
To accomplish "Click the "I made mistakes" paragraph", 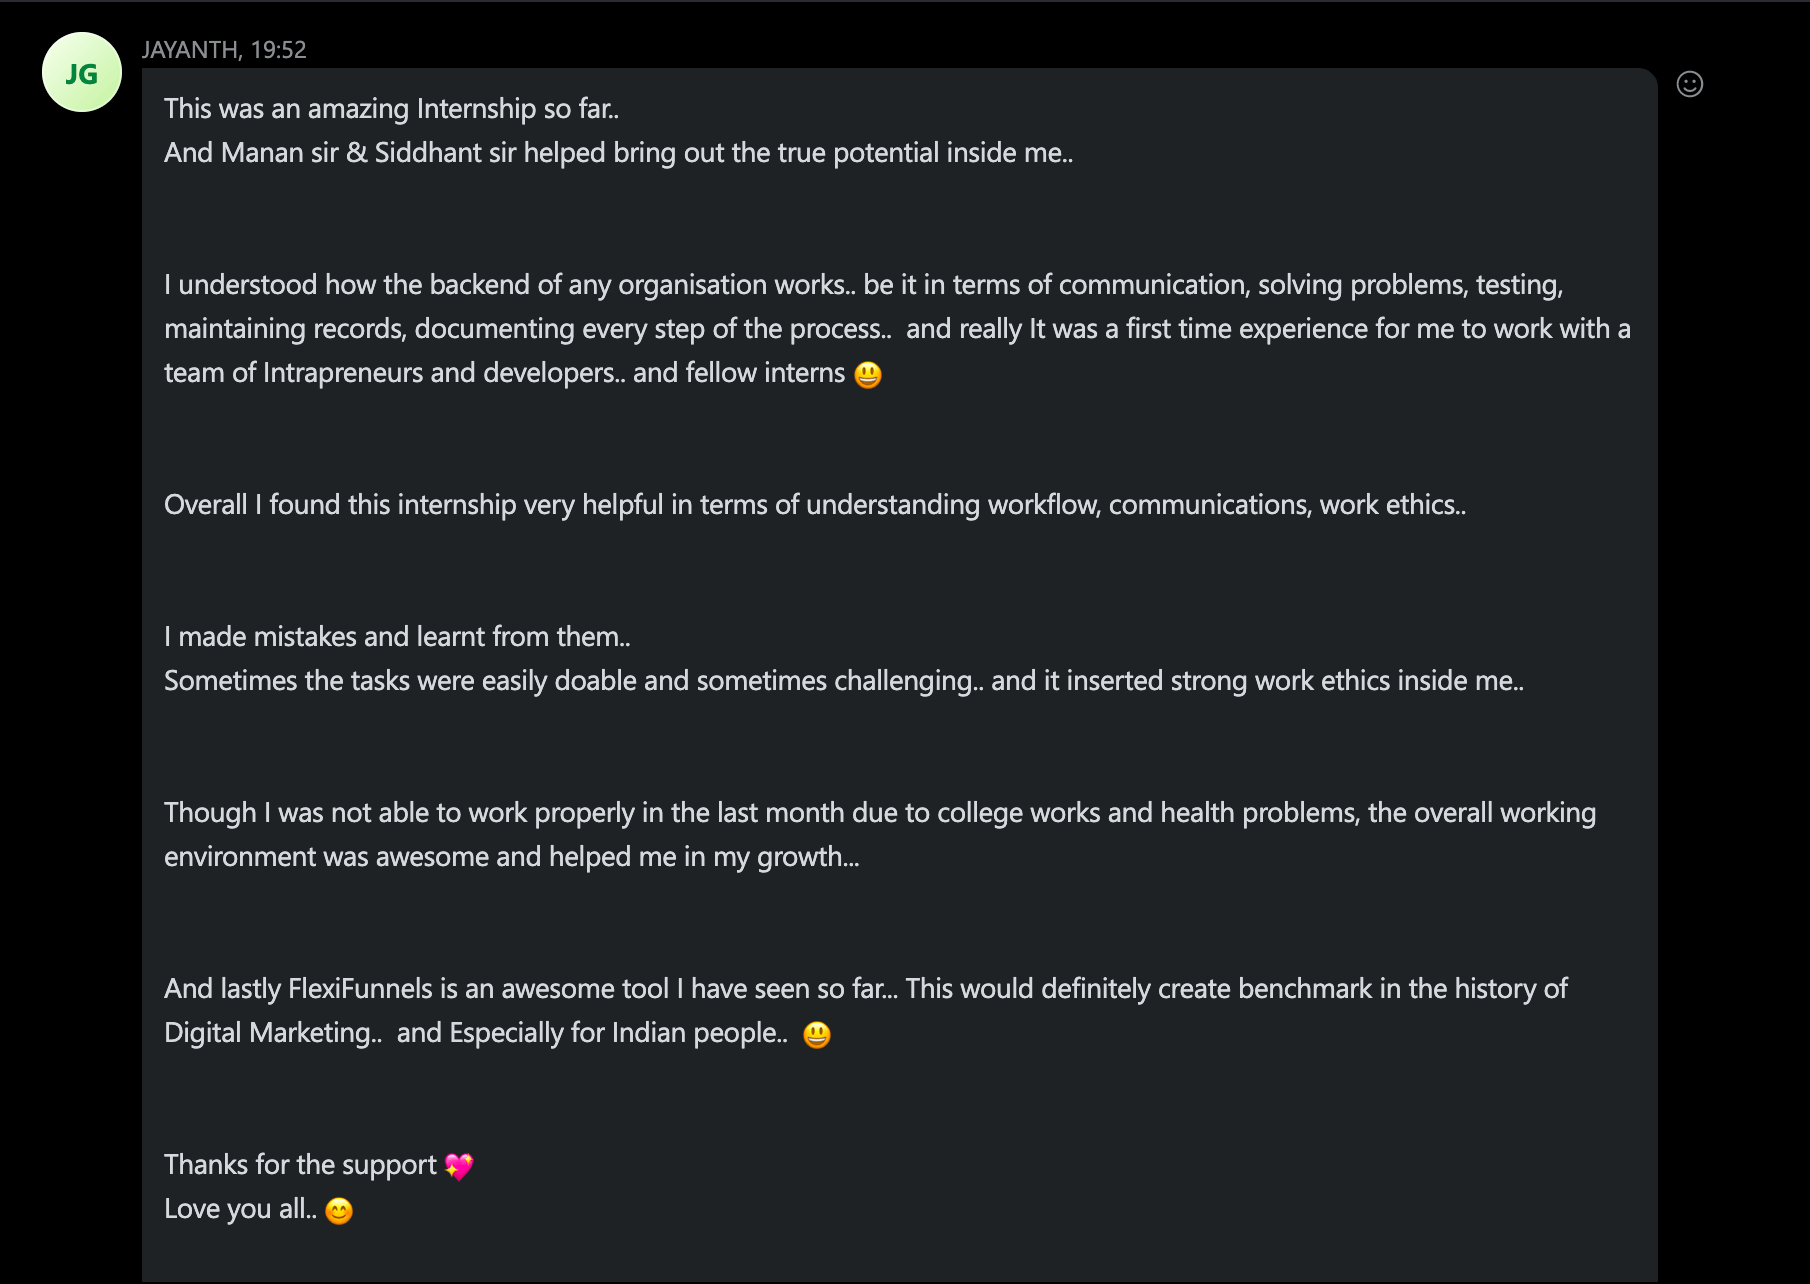I will (397, 636).
